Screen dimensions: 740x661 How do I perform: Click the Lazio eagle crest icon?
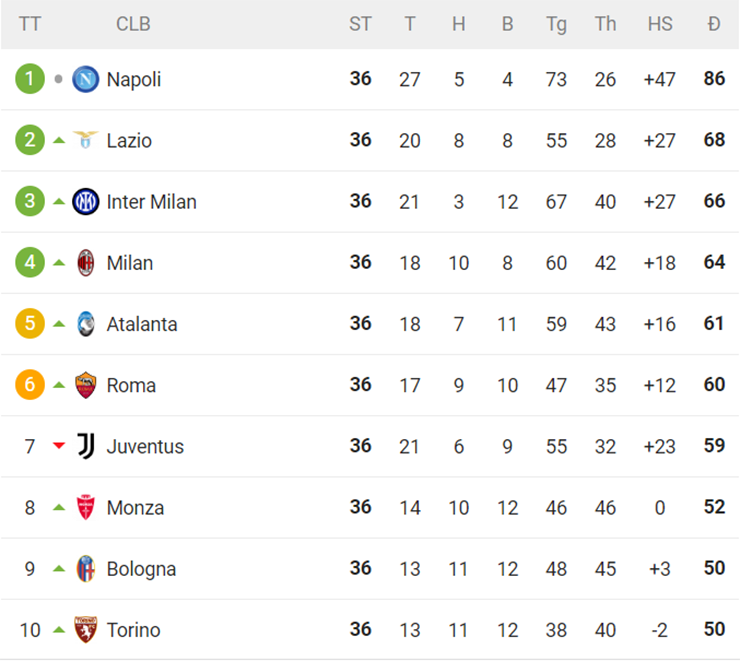[x=86, y=140]
